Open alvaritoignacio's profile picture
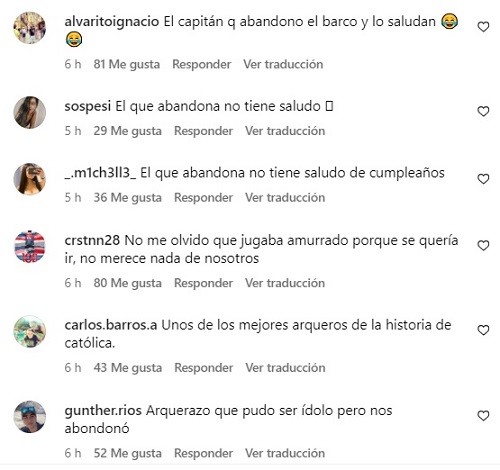Image resolution: width=500 pixels, height=470 pixels. coord(30,28)
